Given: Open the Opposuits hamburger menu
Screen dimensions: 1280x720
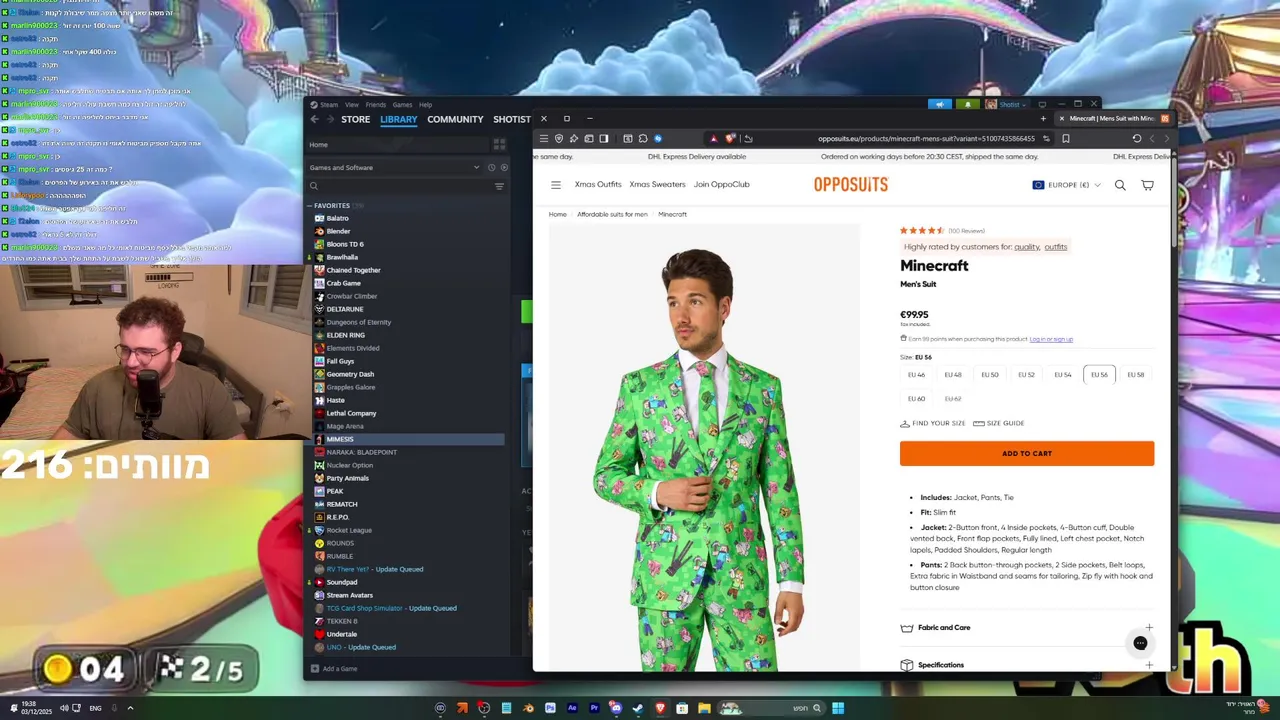Looking at the screenshot, I should tap(556, 185).
